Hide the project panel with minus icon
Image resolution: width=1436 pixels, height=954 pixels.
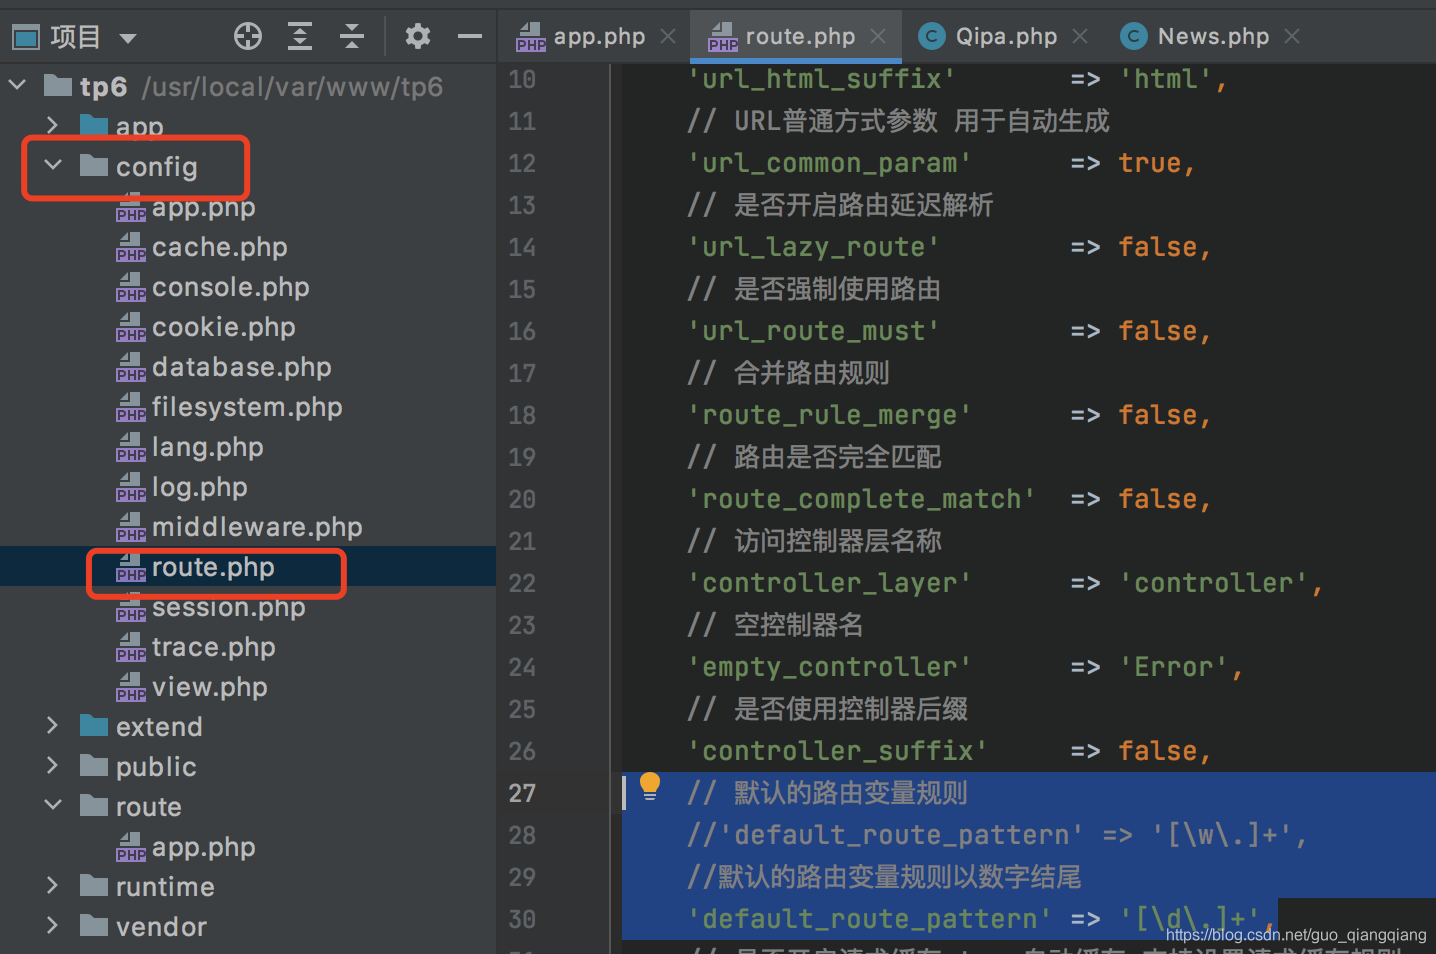(x=470, y=37)
